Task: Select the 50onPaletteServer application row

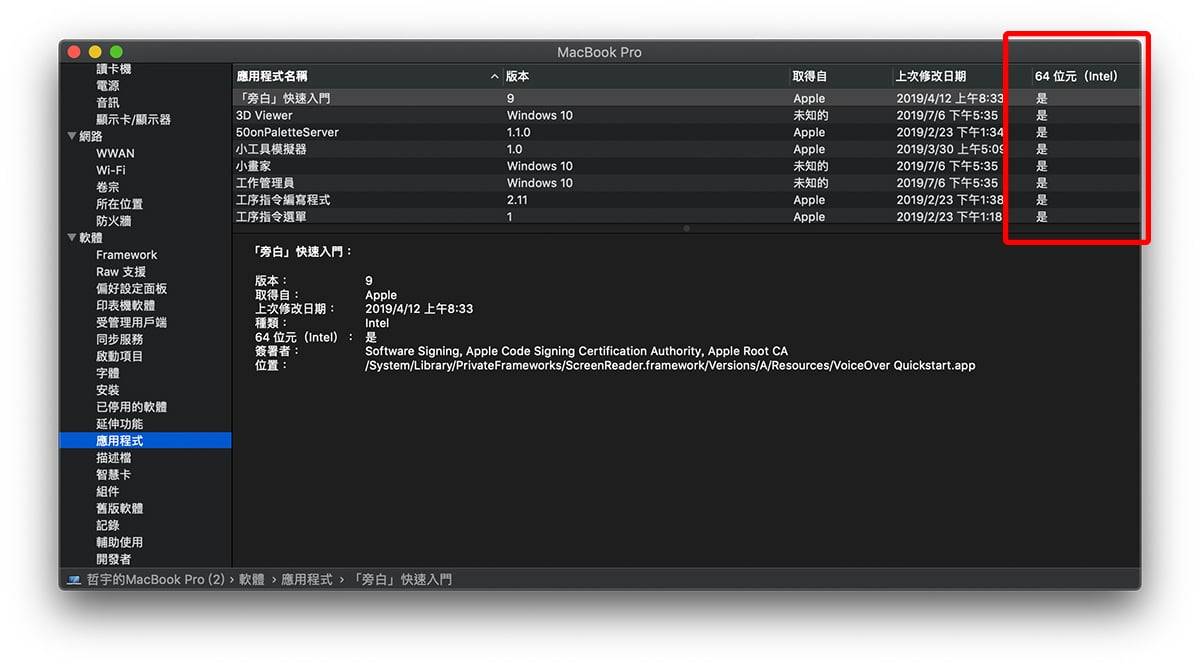Action: pos(686,132)
